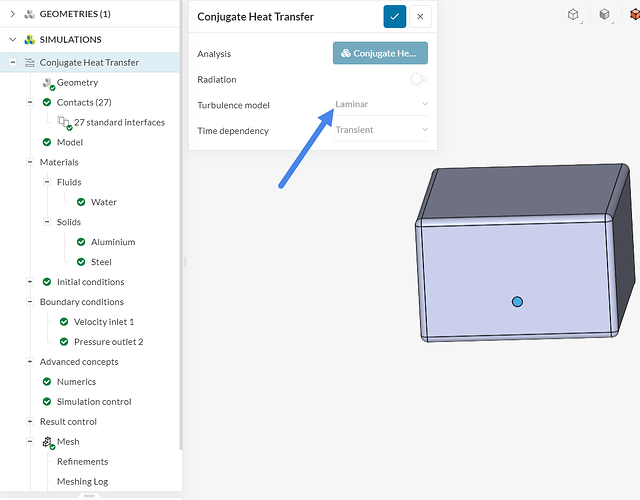Collapse the SIMULATIONS section

pyautogui.click(x=13, y=40)
